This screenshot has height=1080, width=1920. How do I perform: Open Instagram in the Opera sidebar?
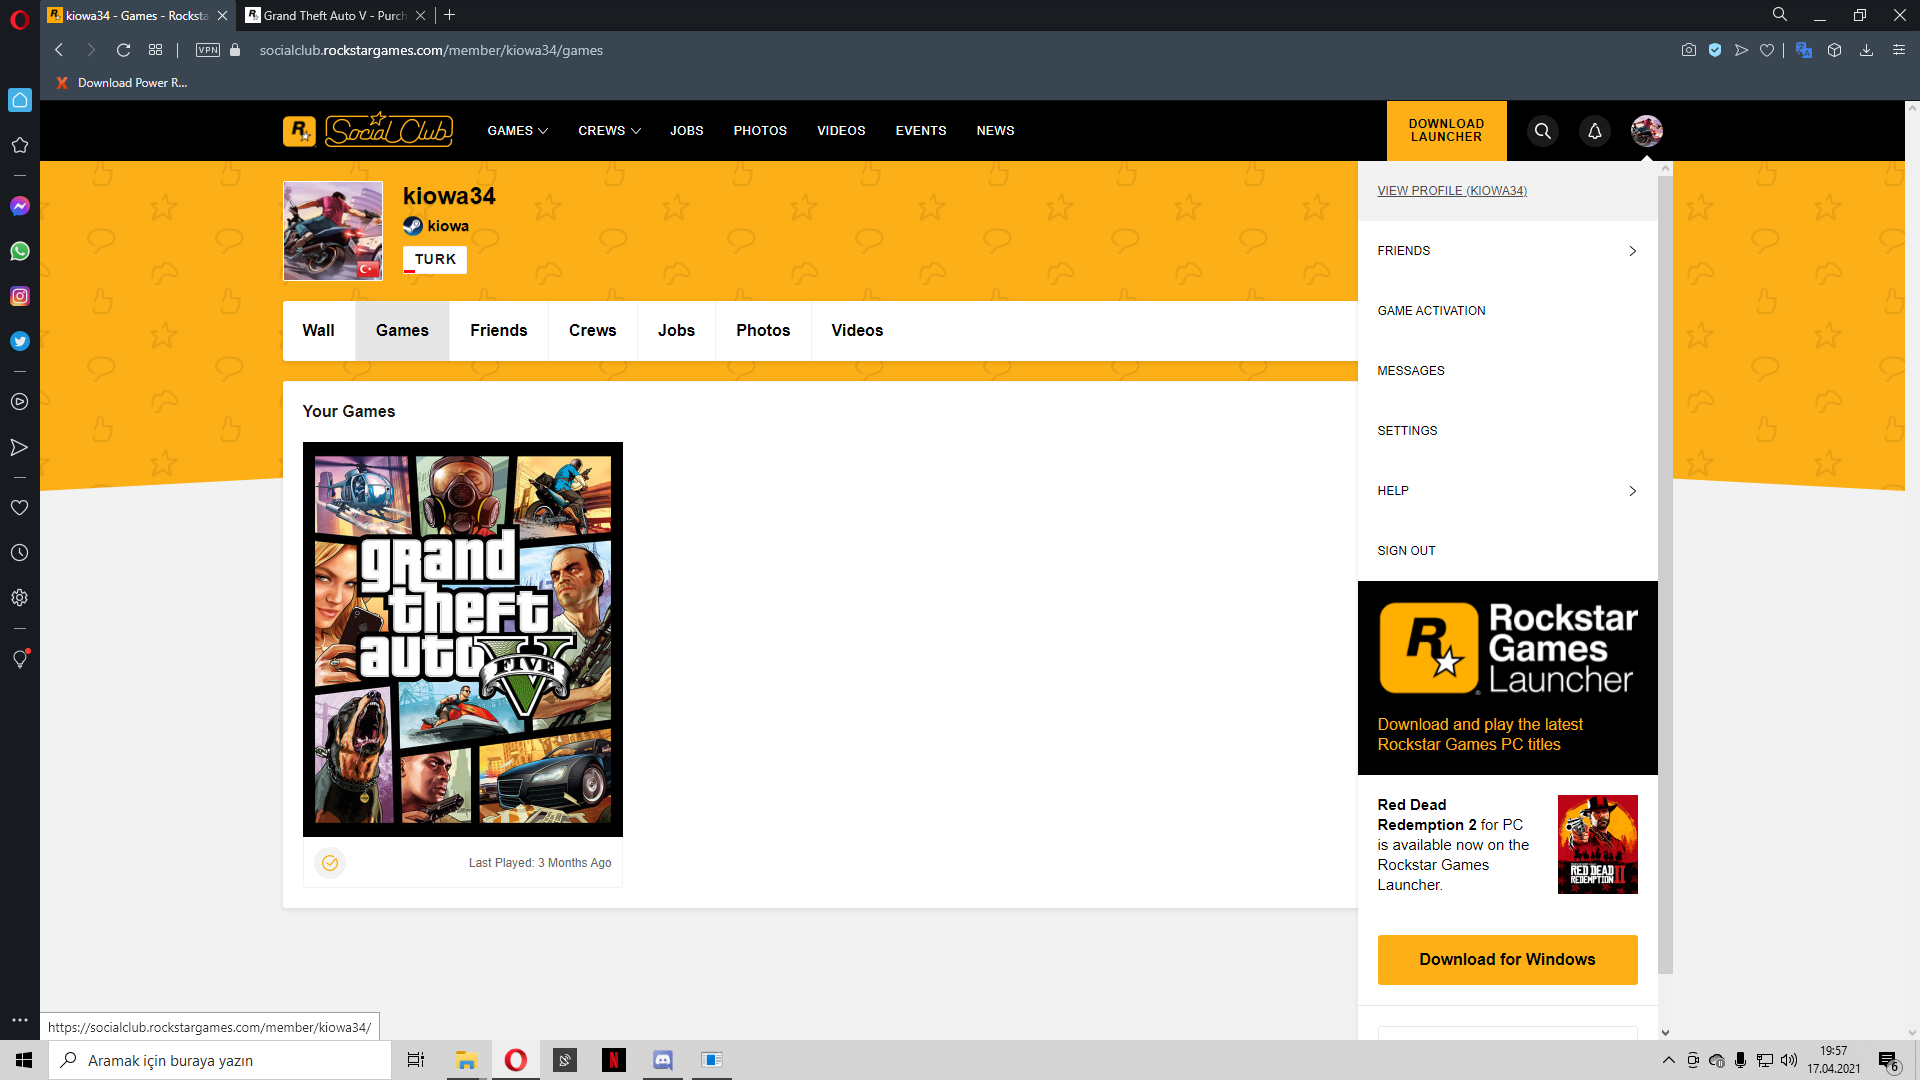(x=20, y=296)
